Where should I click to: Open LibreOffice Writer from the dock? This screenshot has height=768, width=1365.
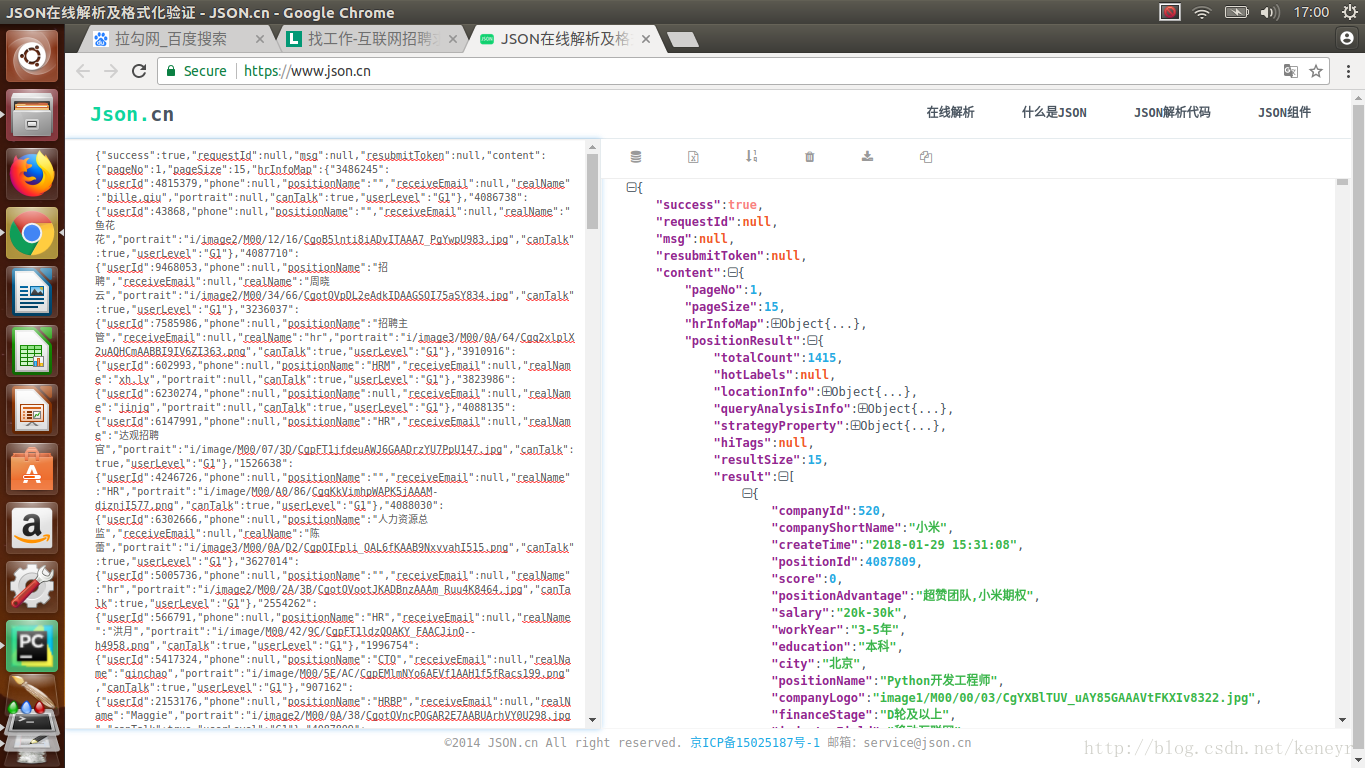click(x=33, y=293)
